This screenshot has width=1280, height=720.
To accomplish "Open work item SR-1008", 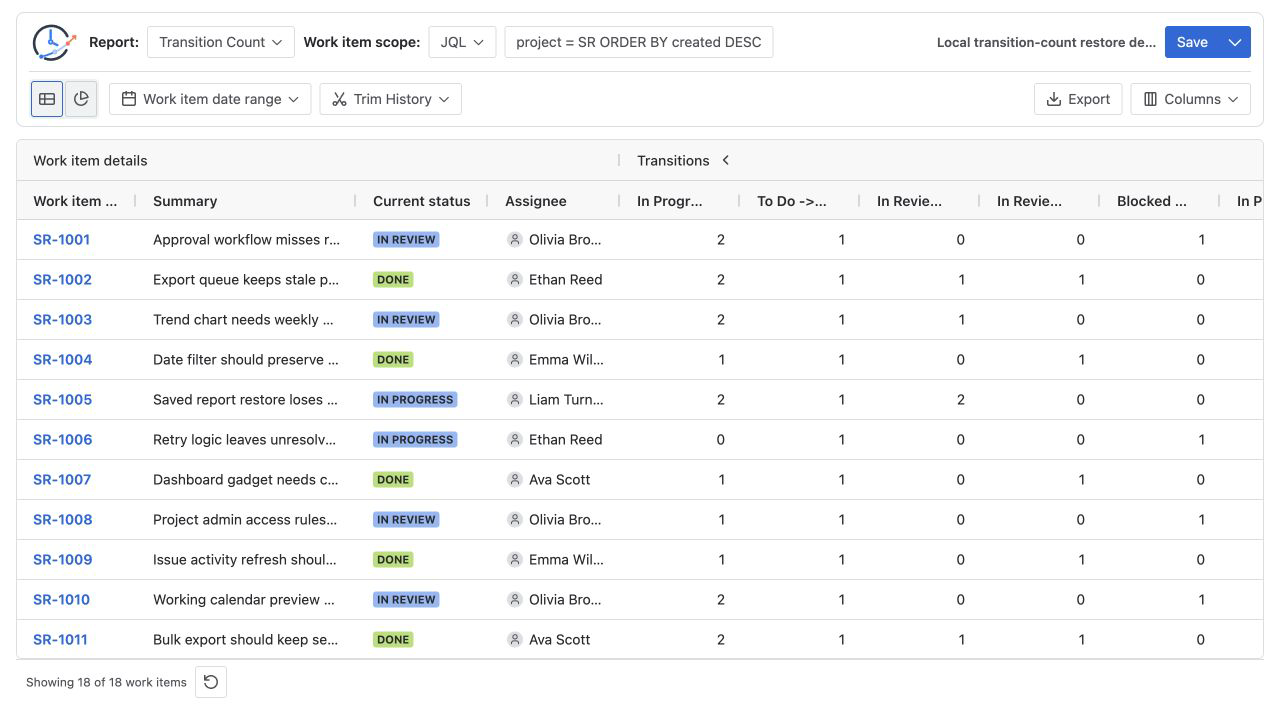I will point(62,519).
